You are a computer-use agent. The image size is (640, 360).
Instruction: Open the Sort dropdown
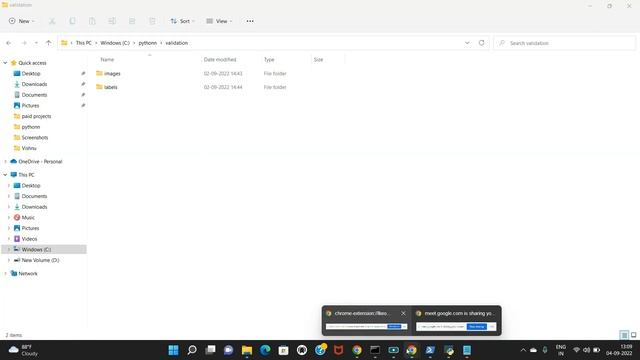coord(182,21)
